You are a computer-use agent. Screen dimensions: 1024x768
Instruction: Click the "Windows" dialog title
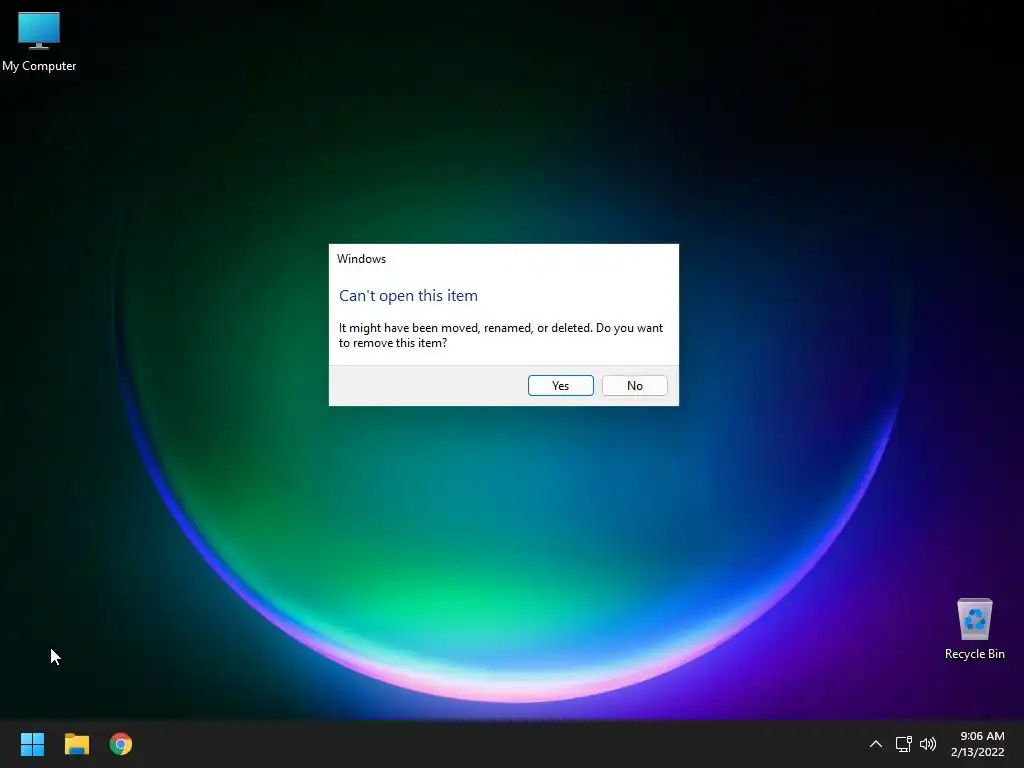361,259
